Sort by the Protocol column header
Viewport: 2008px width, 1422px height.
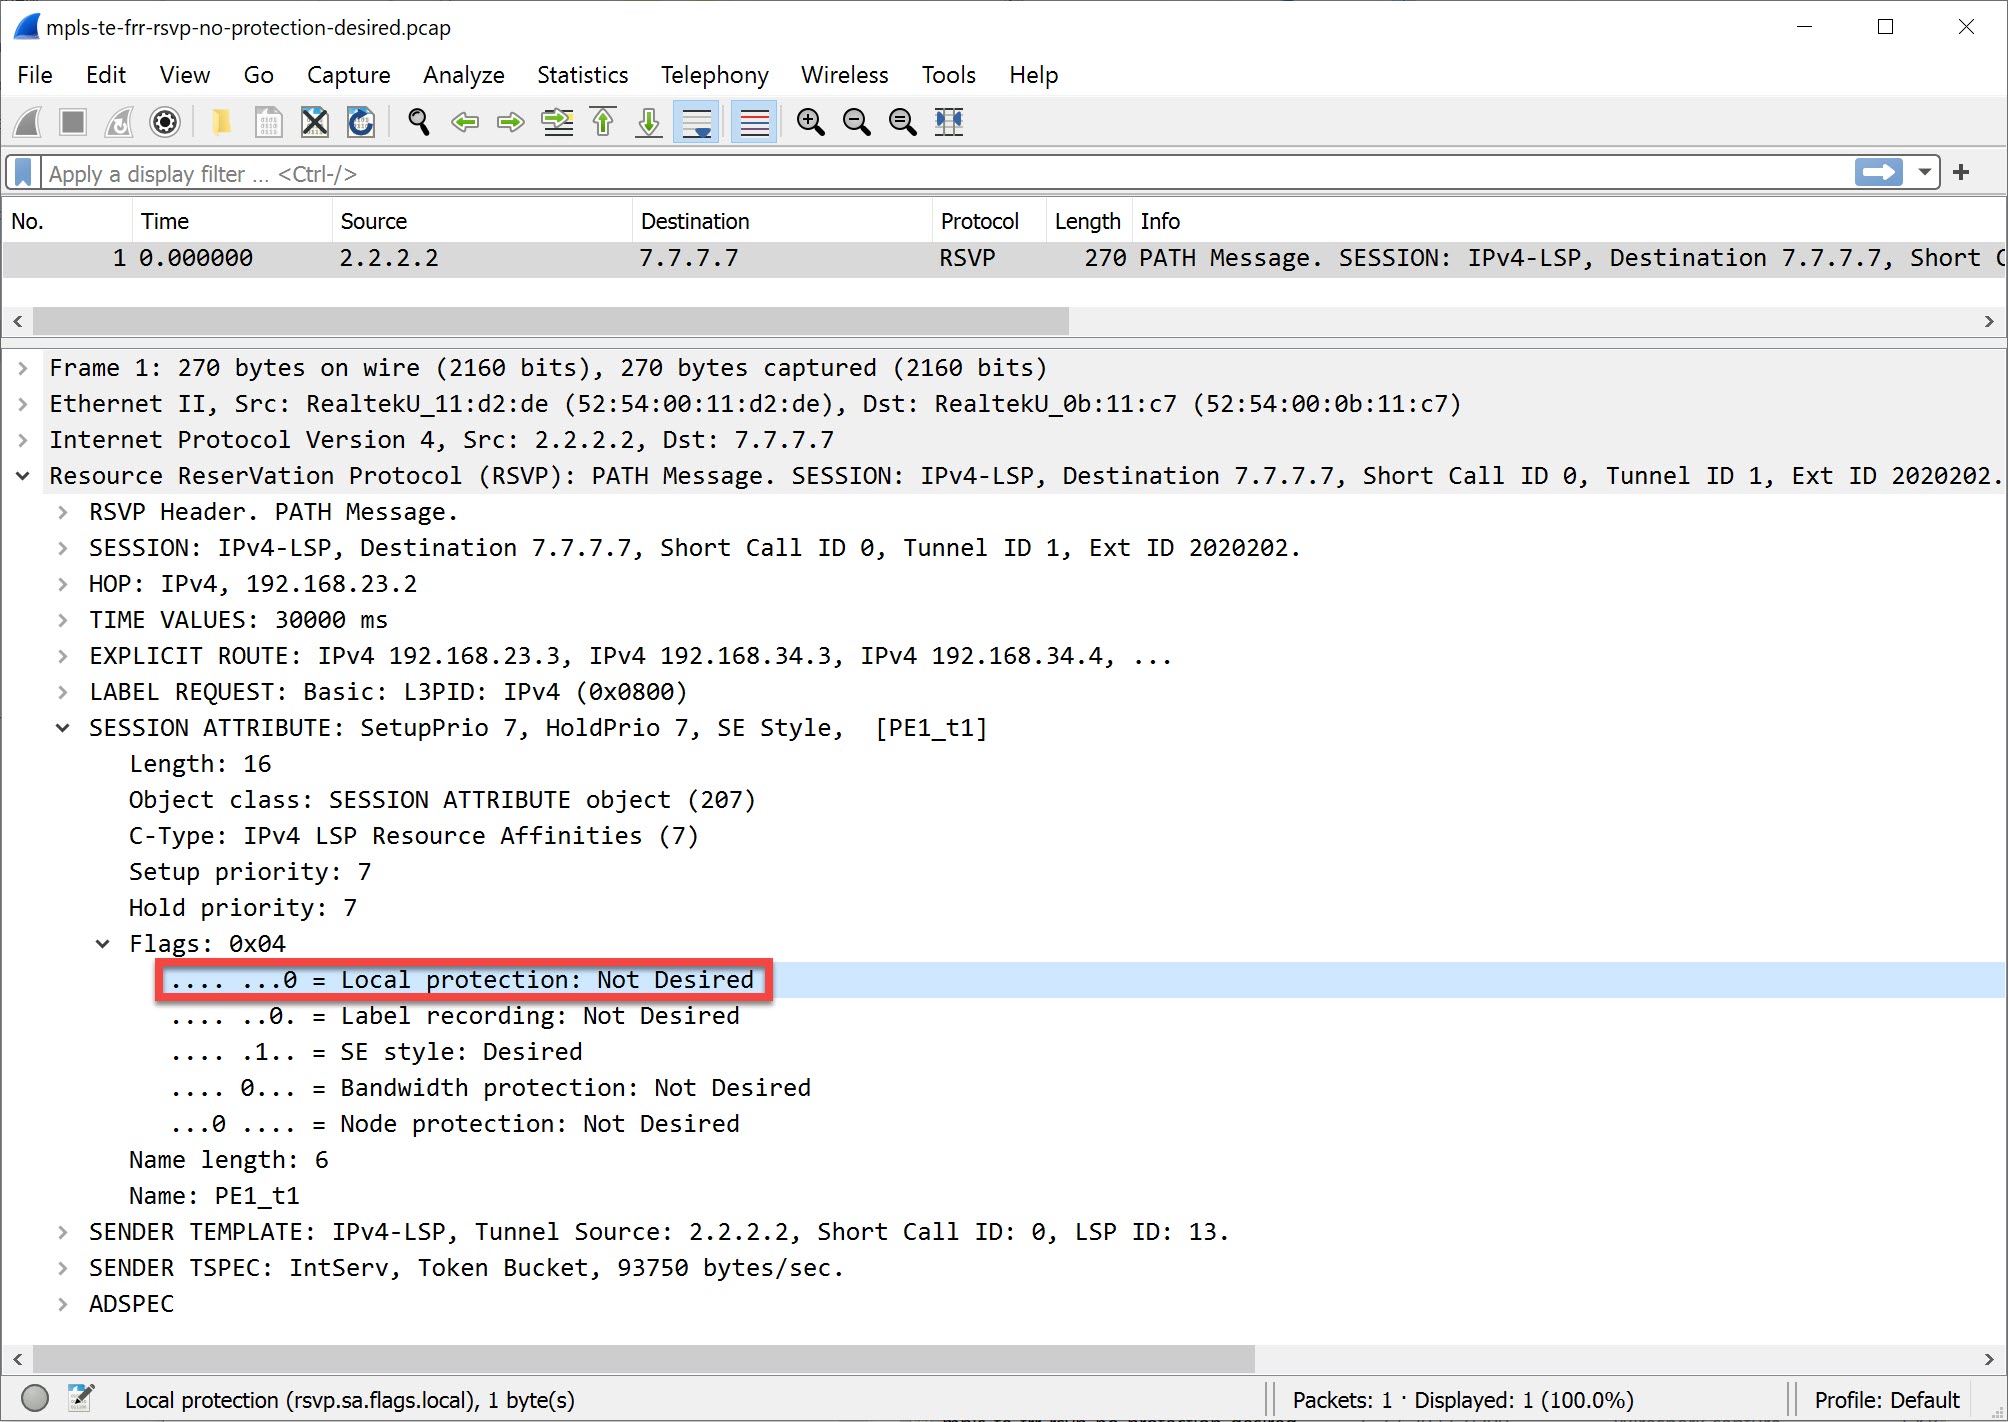[989, 221]
